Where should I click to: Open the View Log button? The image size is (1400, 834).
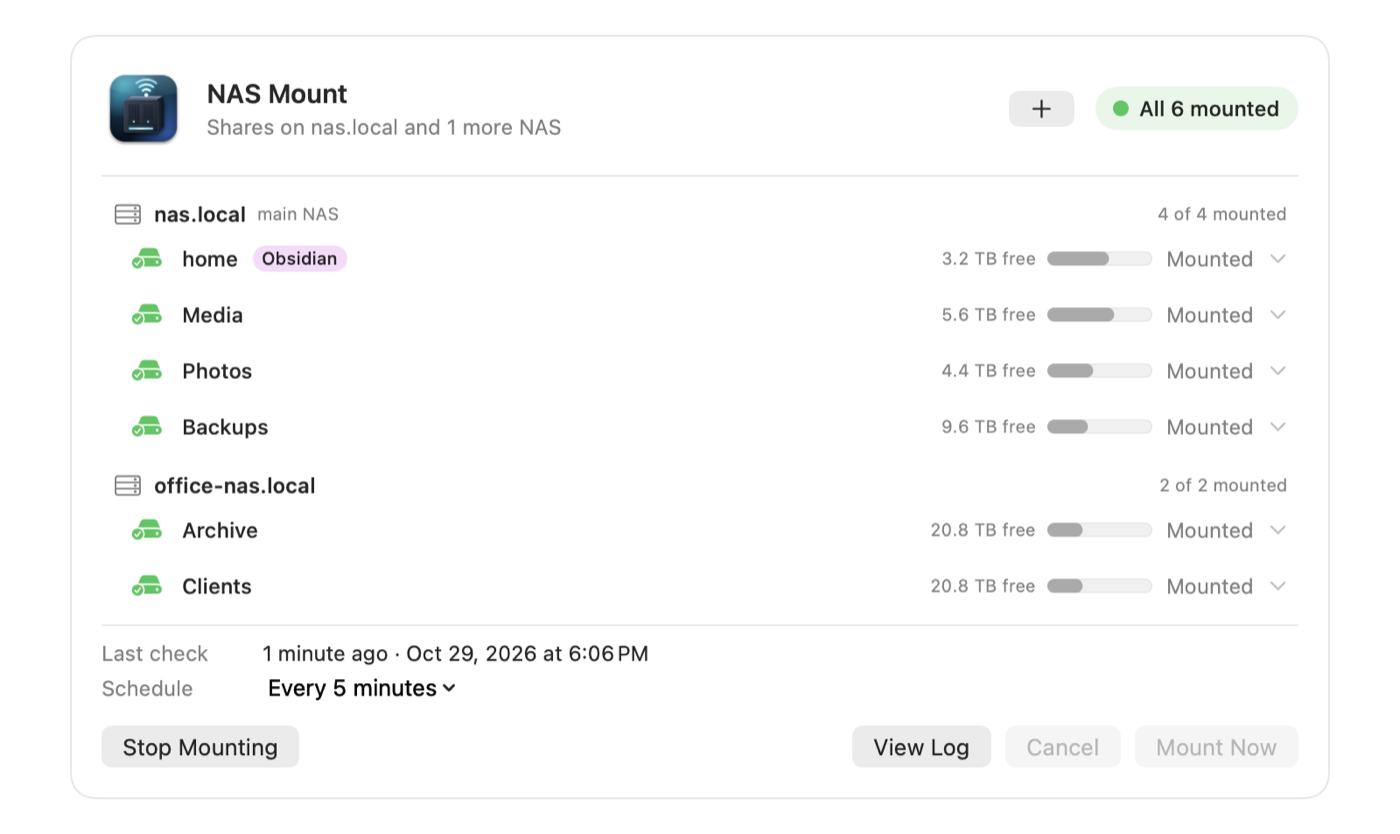click(x=921, y=747)
